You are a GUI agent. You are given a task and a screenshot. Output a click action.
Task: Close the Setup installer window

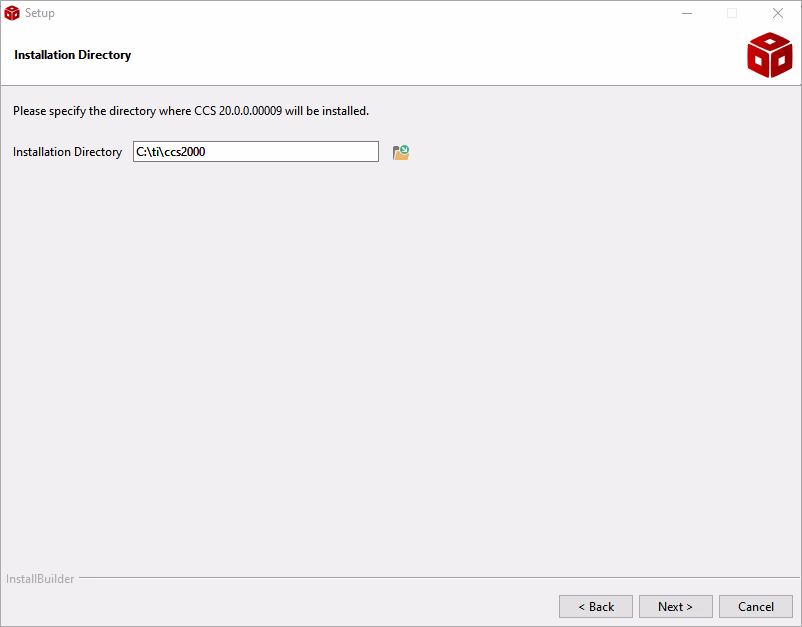coord(778,13)
